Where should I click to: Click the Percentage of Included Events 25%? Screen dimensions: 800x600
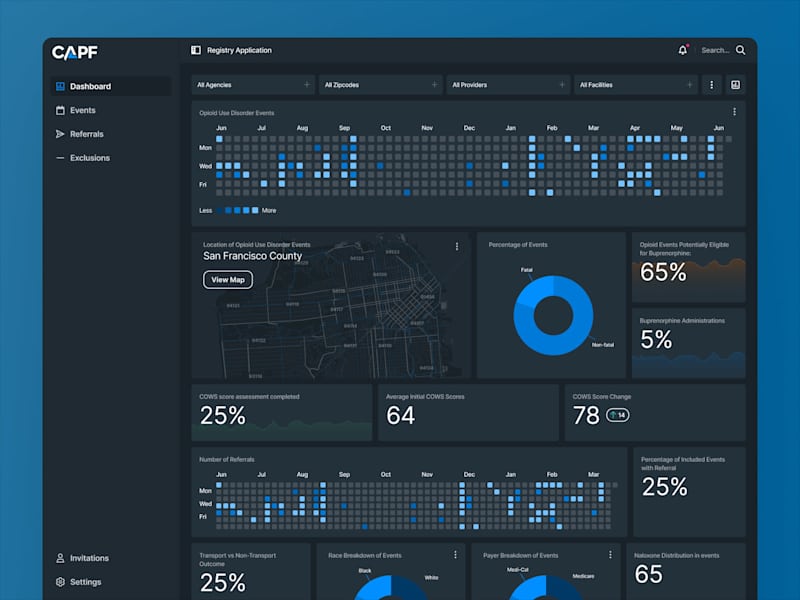665,487
